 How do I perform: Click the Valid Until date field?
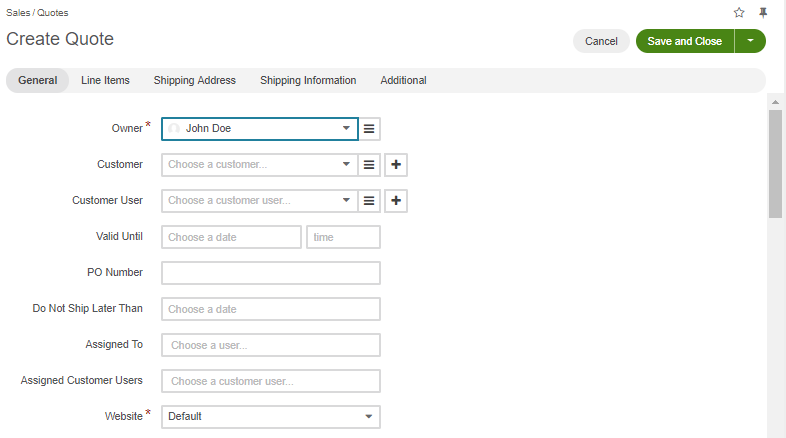[x=231, y=237]
